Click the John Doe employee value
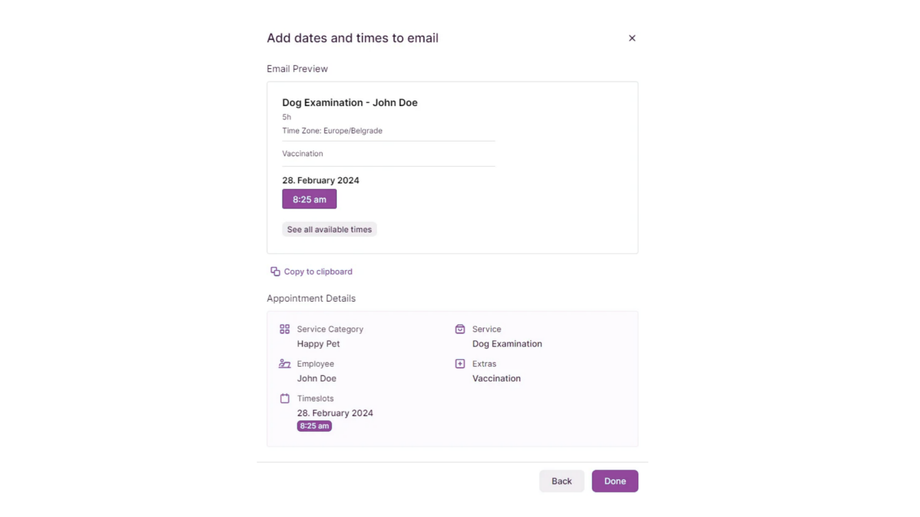Viewport: 920px width, 517px height. click(316, 379)
